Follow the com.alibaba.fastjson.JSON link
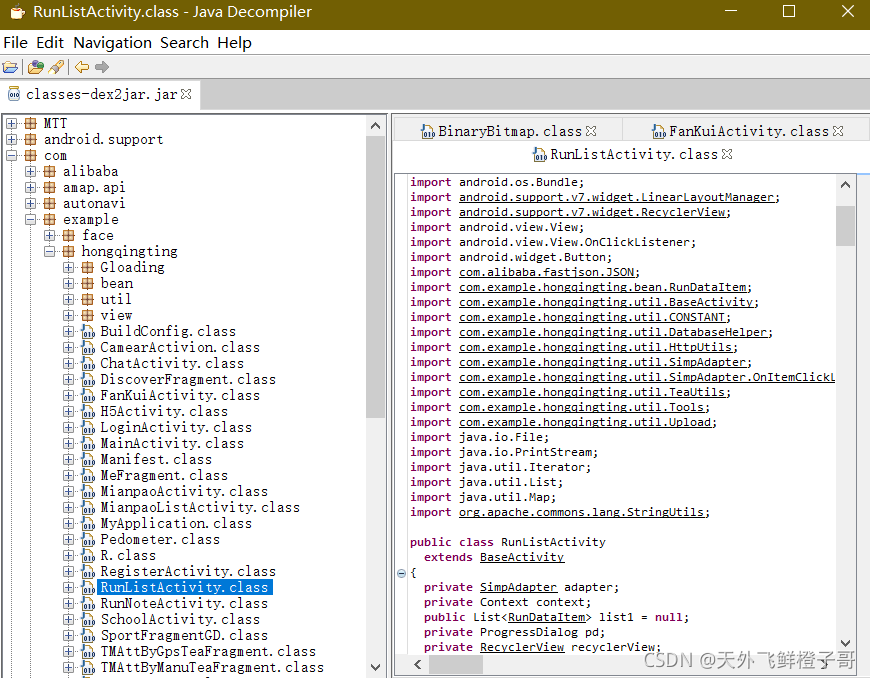Viewport: 870px width, 678px height. tap(547, 272)
